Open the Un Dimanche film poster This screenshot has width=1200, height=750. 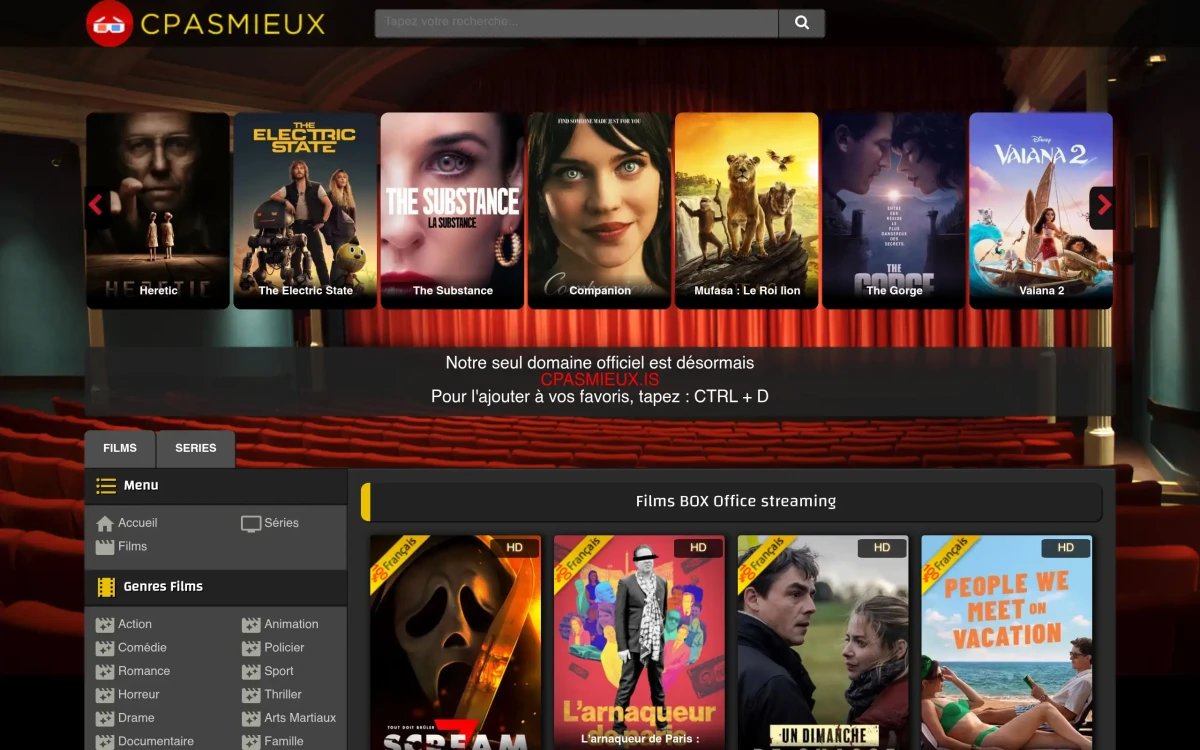823,643
